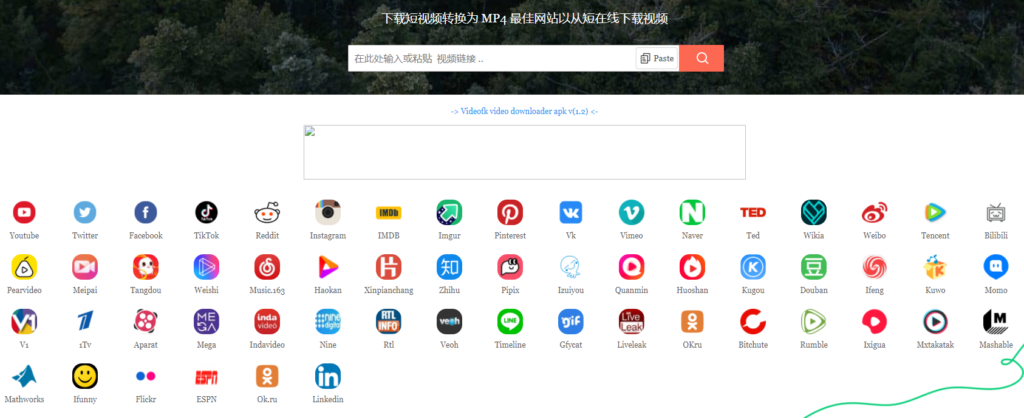Open the Twitter site icon
The width and height of the screenshot is (1024, 418).
tap(85, 212)
